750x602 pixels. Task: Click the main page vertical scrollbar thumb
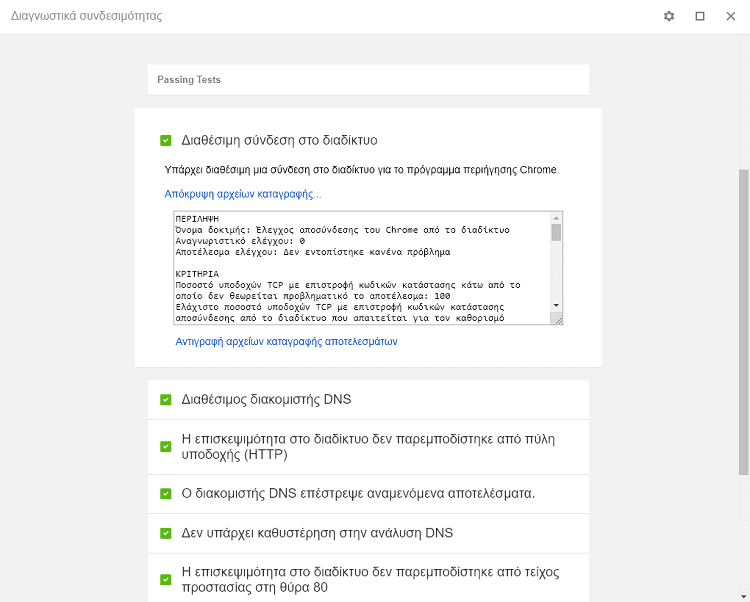pos(743,322)
